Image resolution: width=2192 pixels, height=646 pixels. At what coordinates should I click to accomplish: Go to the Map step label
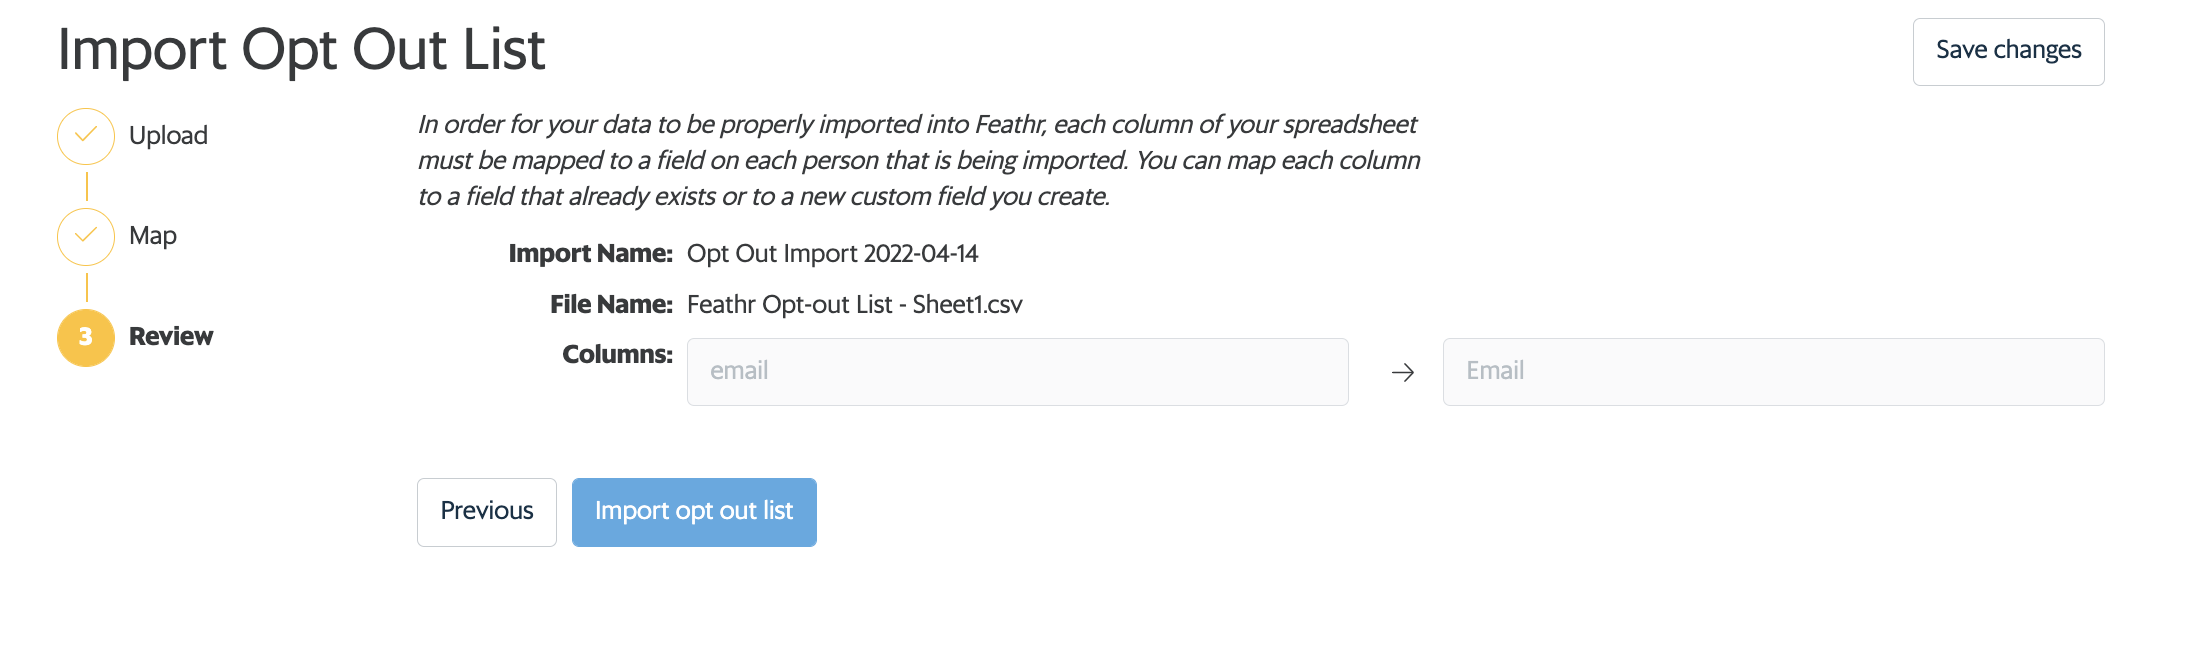pyautogui.click(x=153, y=236)
